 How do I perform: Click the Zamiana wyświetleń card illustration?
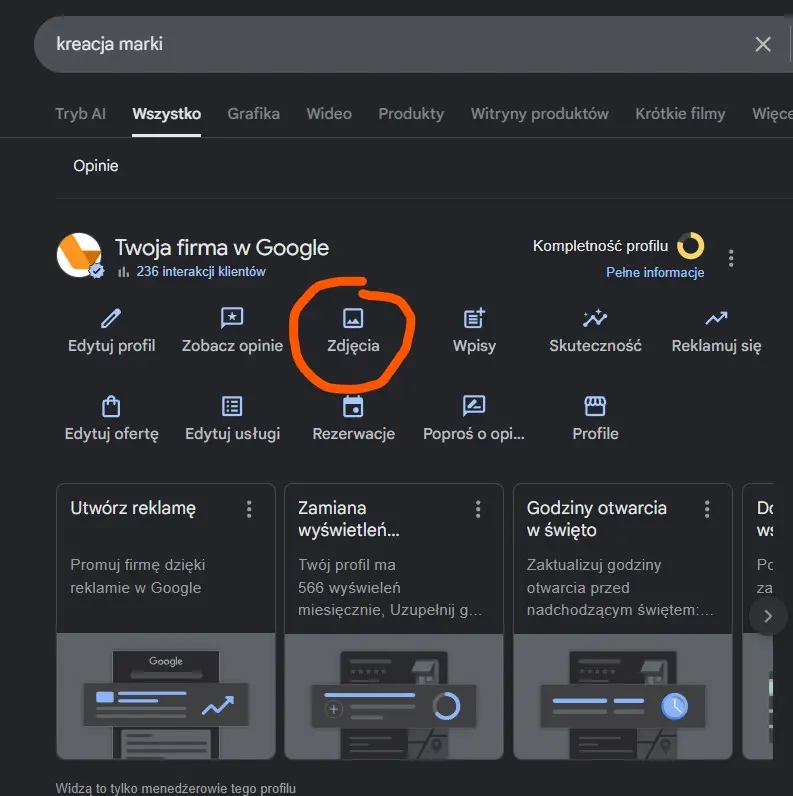coord(394,696)
